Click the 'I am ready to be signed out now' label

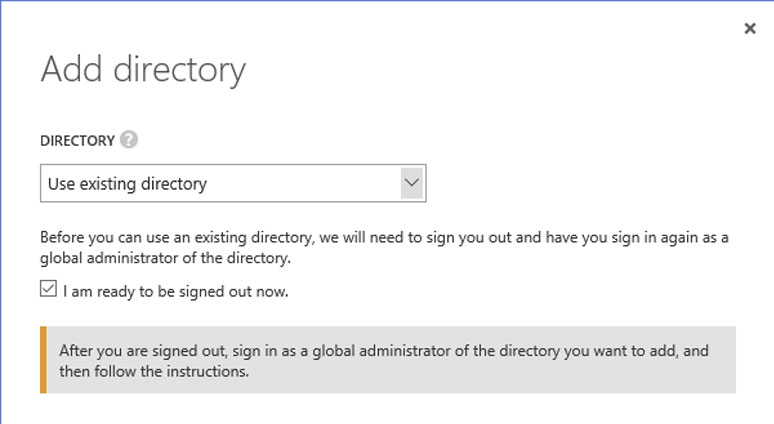[x=175, y=292]
